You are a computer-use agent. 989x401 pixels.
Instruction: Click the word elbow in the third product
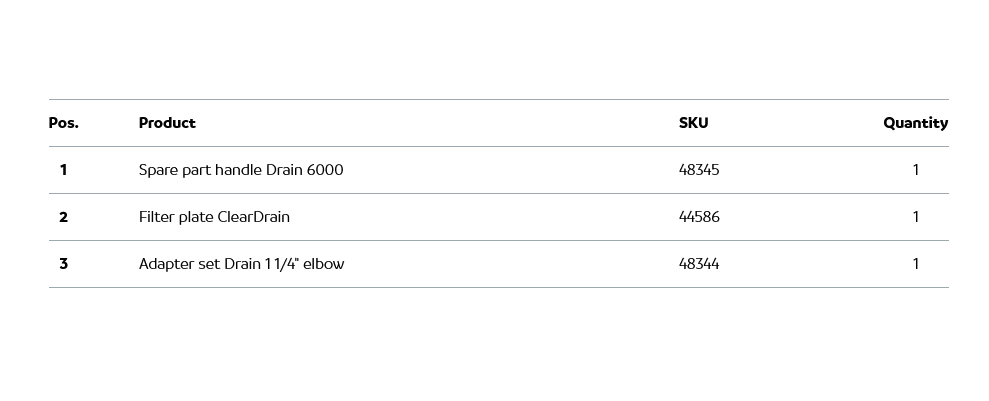[x=323, y=264]
